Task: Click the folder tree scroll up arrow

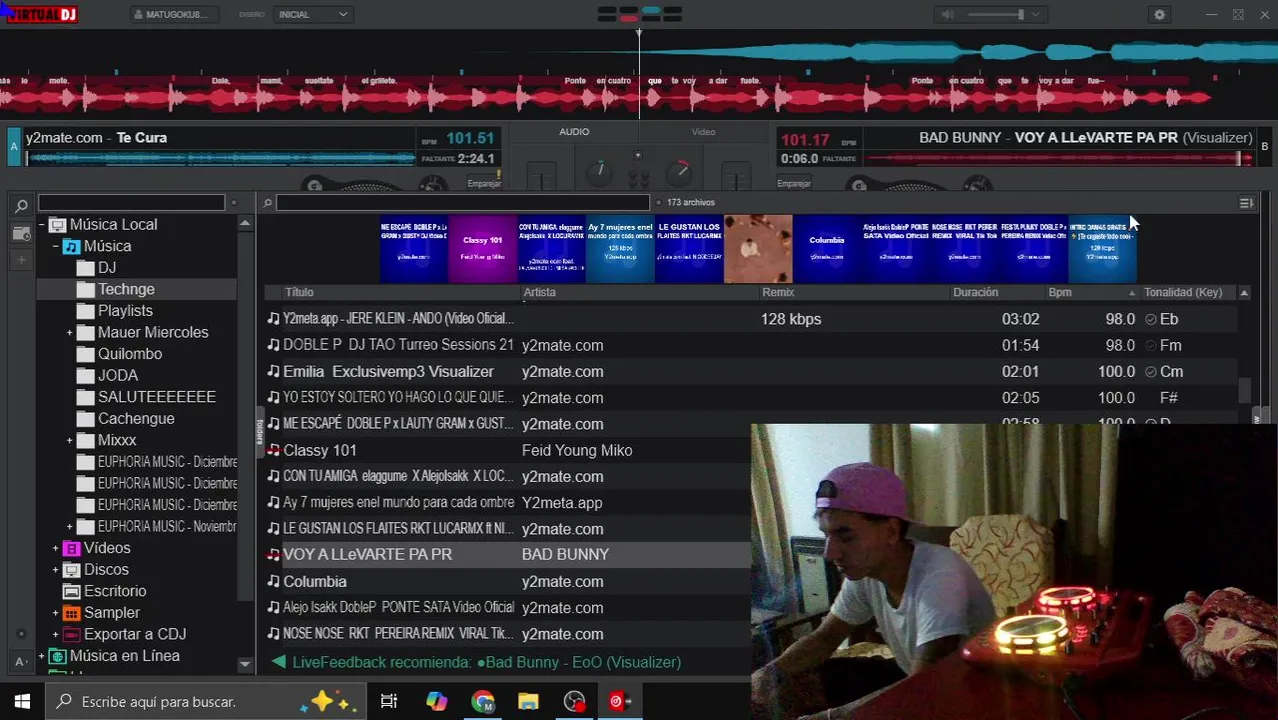Action: (245, 224)
